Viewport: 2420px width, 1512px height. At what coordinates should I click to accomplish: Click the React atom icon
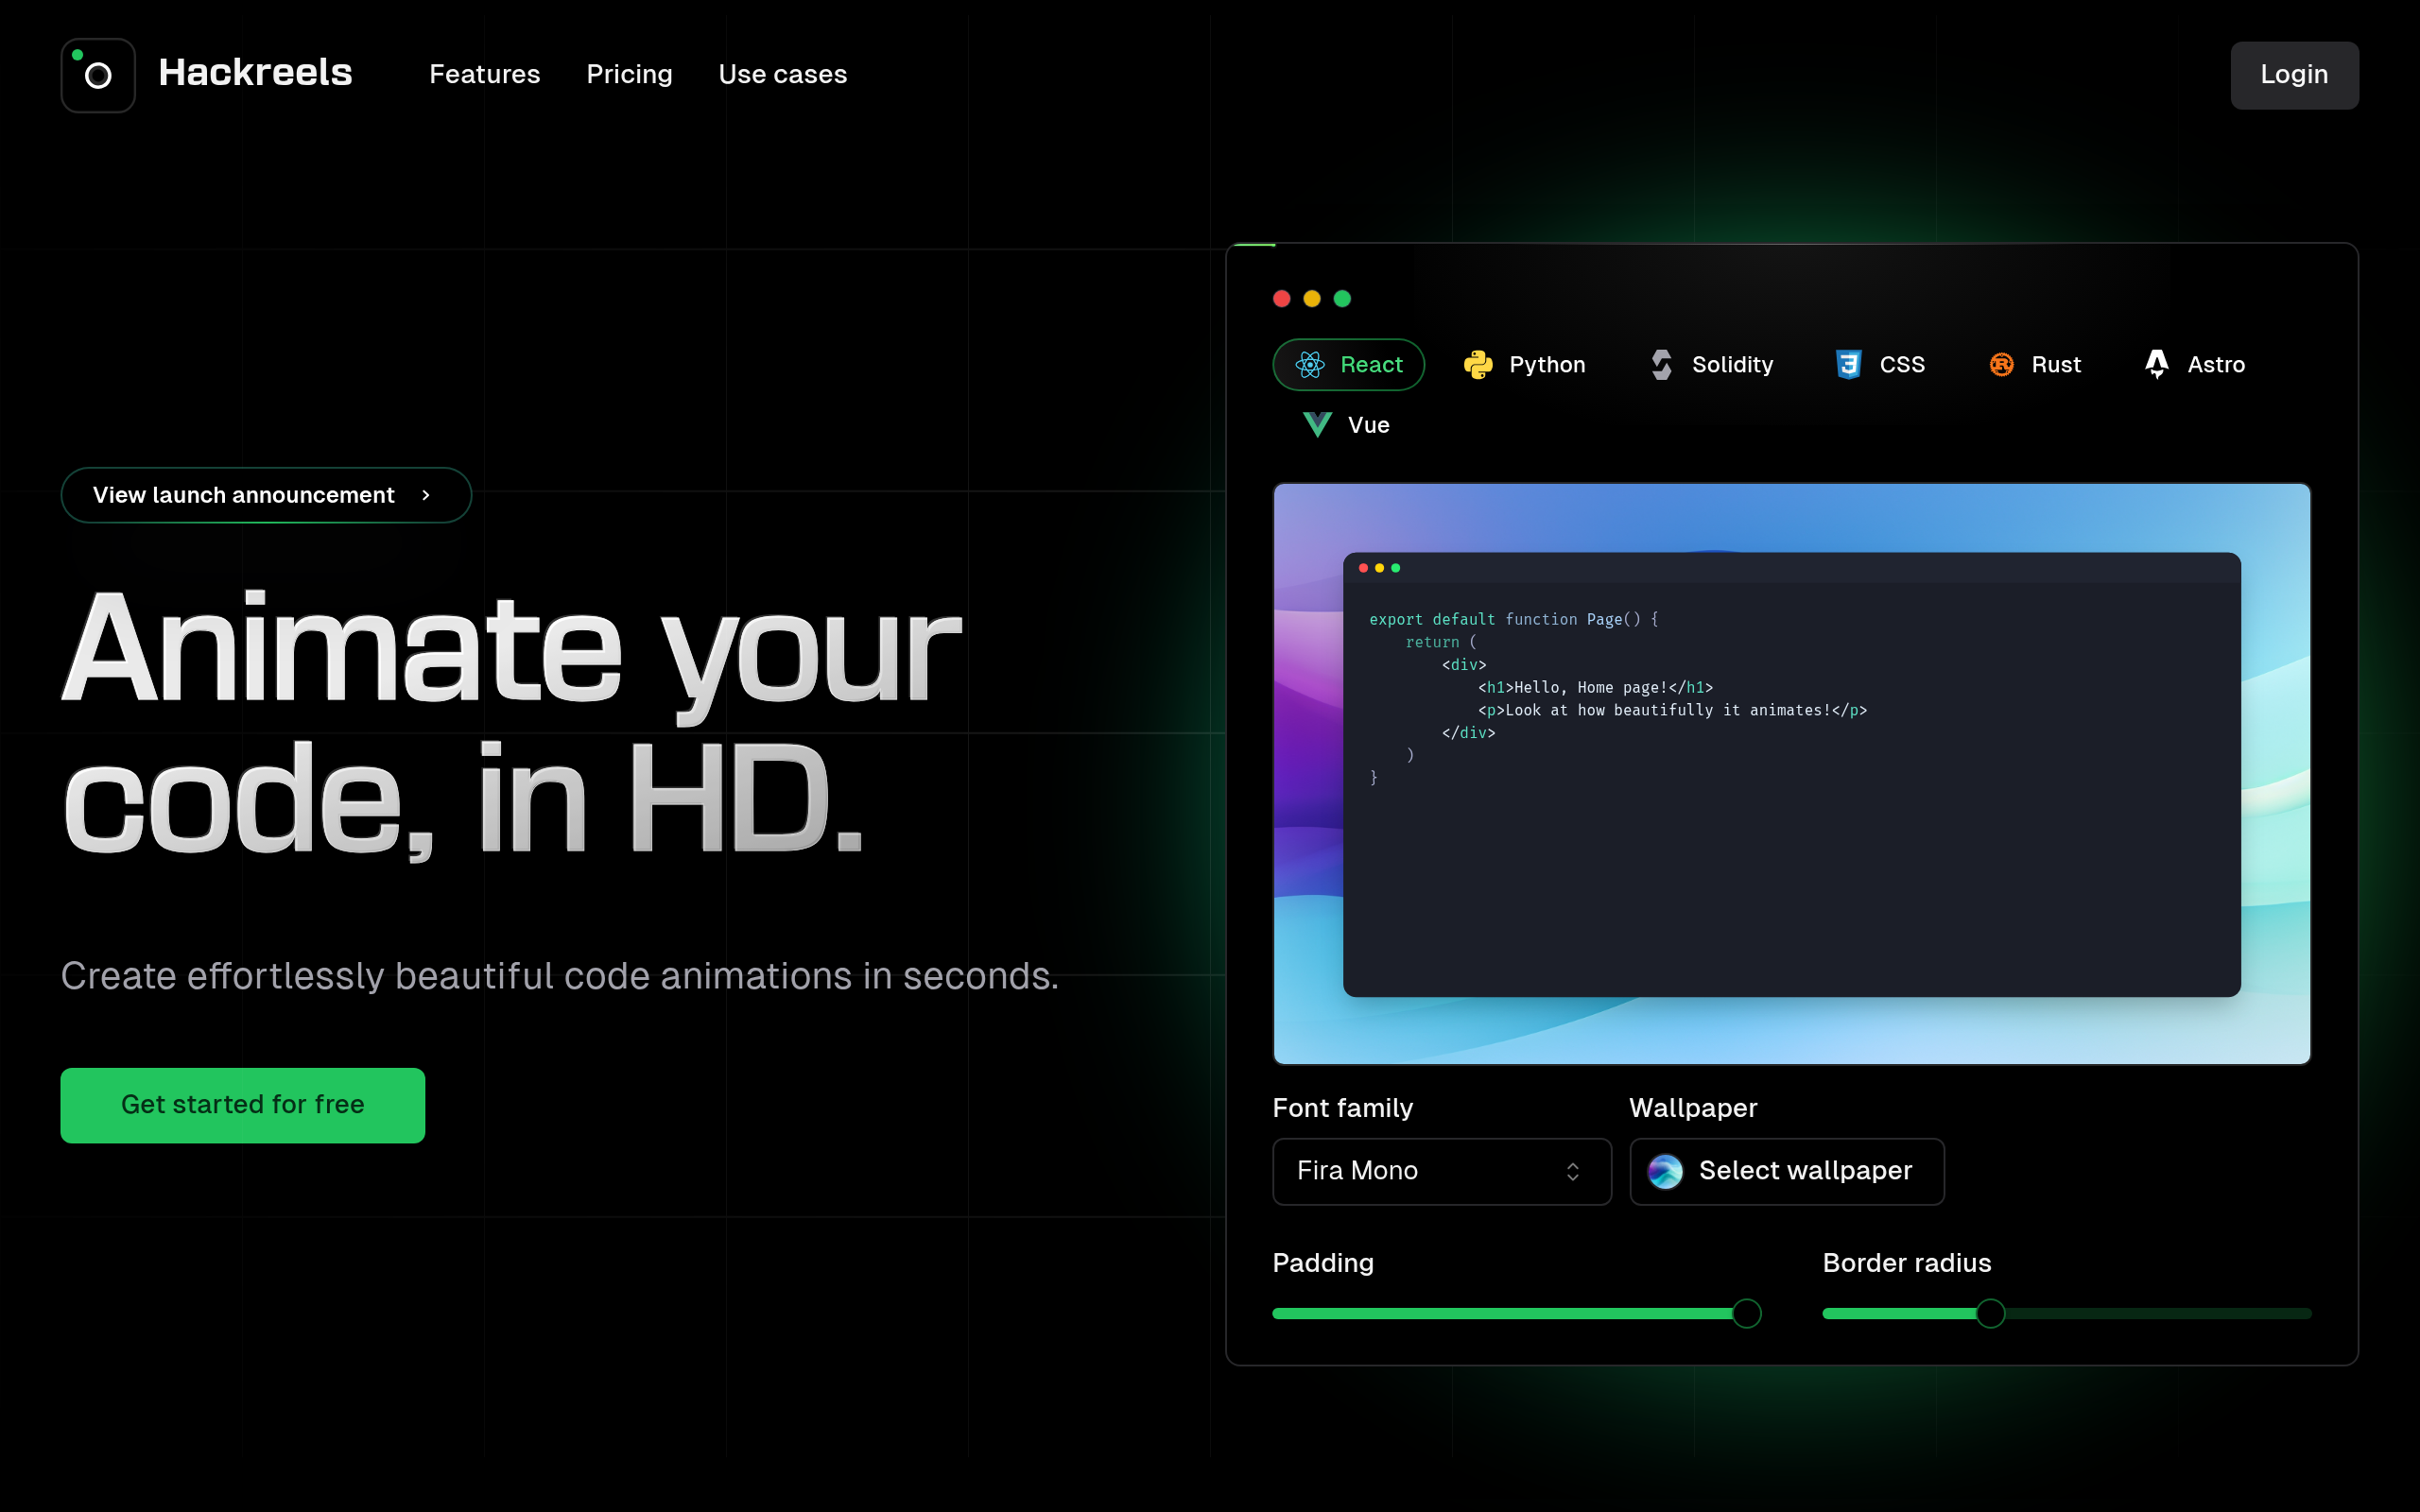coord(1310,365)
